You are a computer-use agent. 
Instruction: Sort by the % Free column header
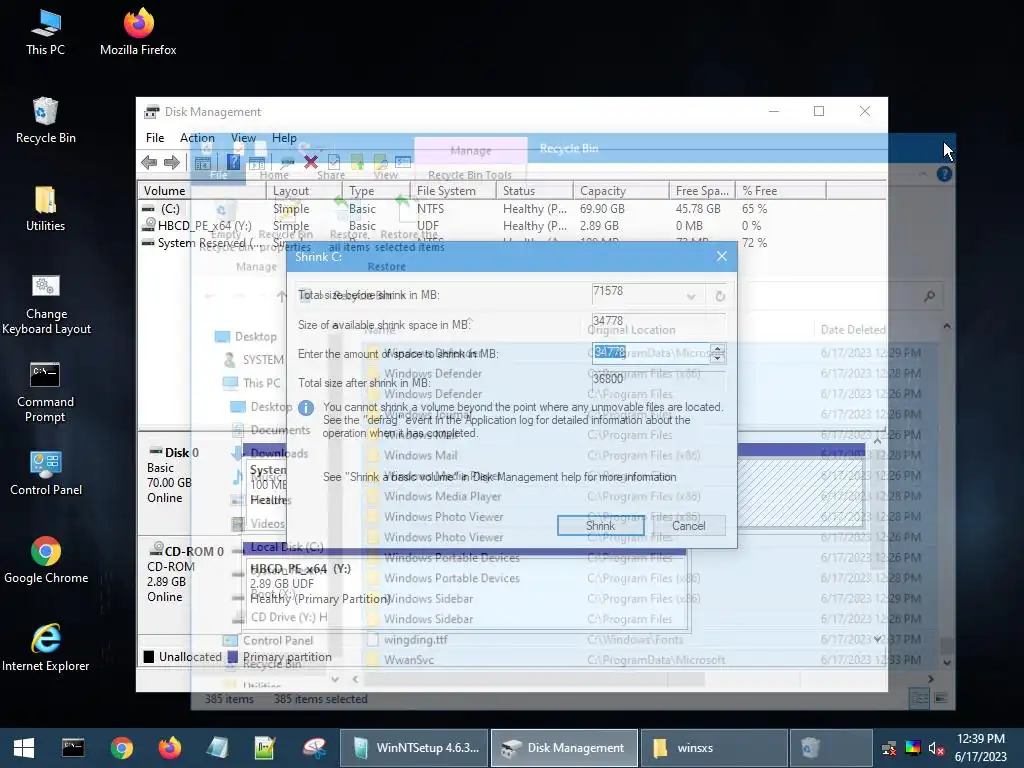pos(780,191)
